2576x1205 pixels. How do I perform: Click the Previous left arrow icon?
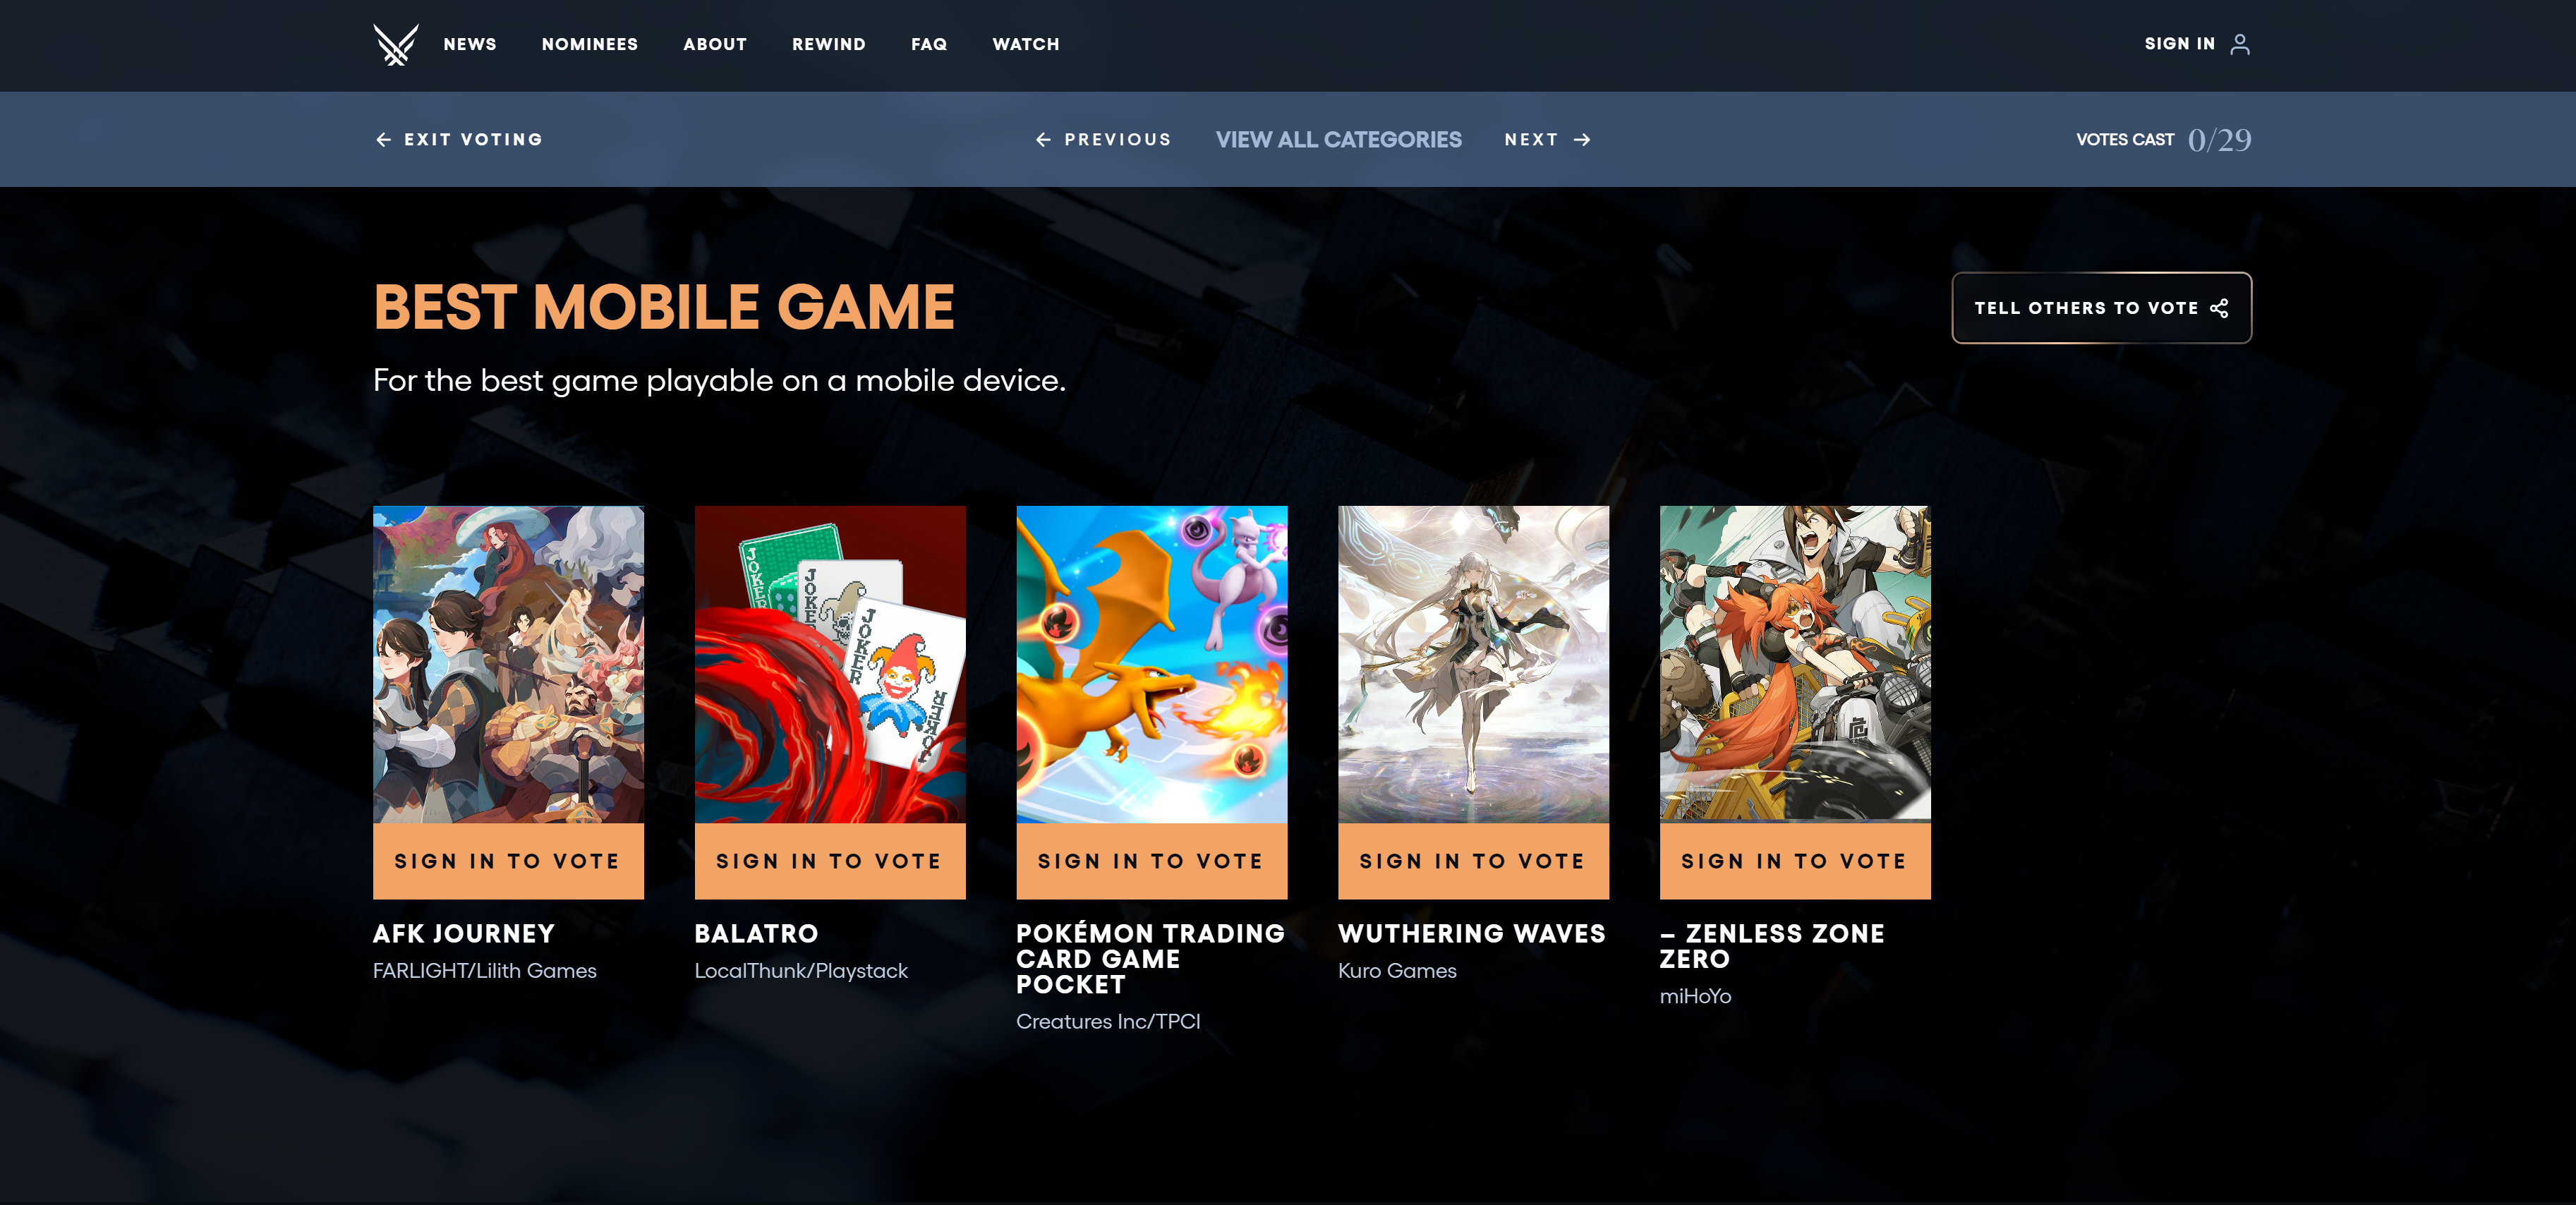click(1043, 140)
